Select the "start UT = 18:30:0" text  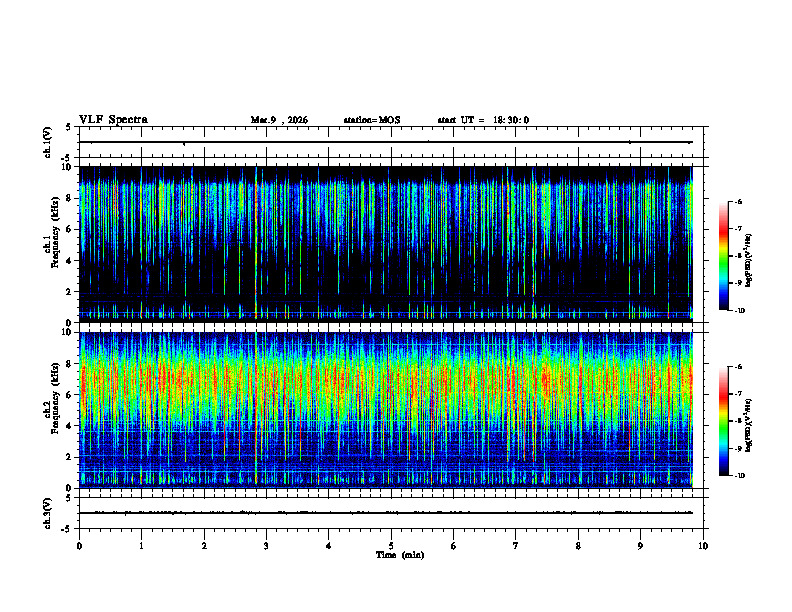click(x=483, y=120)
